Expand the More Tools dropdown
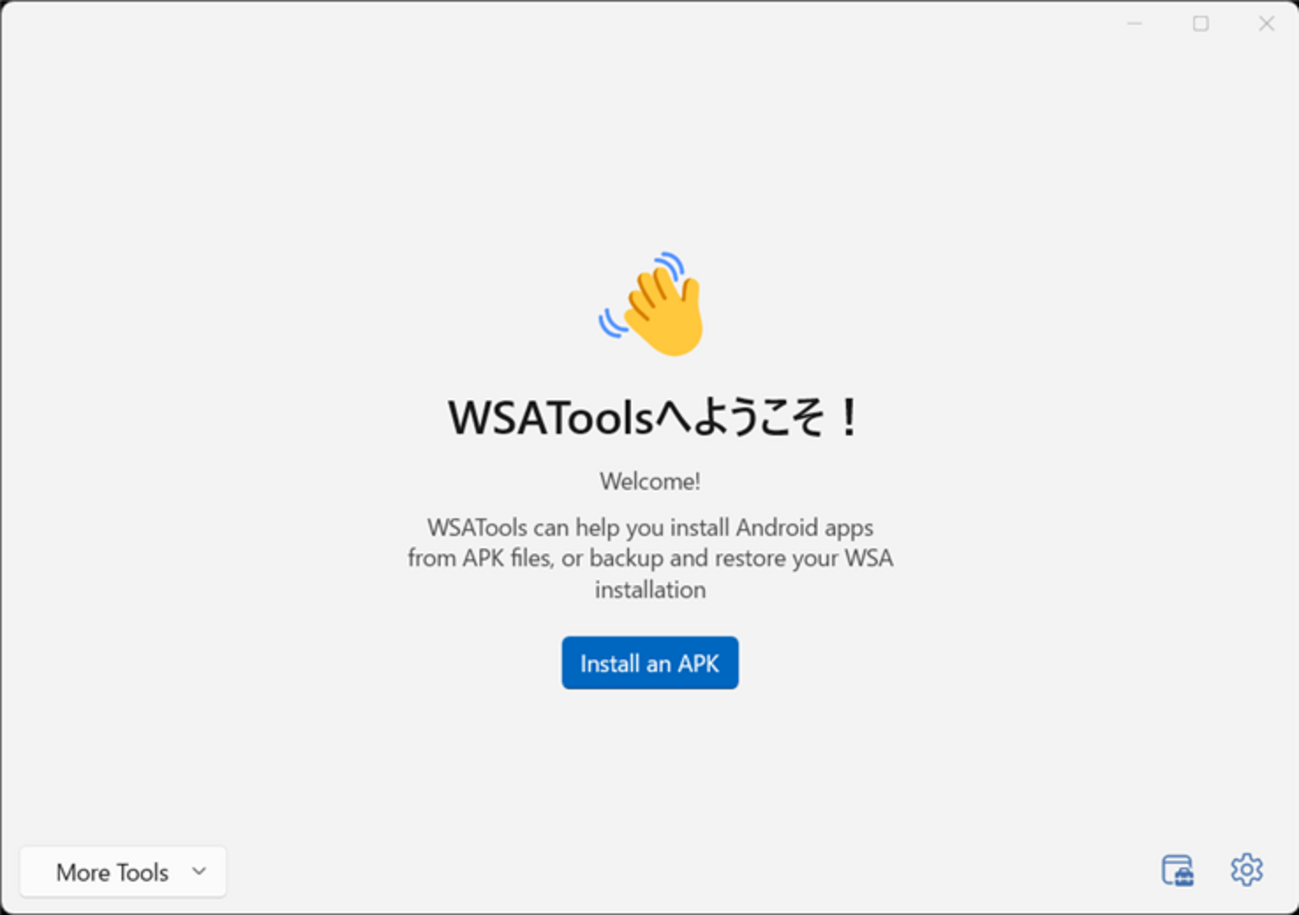 click(x=123, y=872)
